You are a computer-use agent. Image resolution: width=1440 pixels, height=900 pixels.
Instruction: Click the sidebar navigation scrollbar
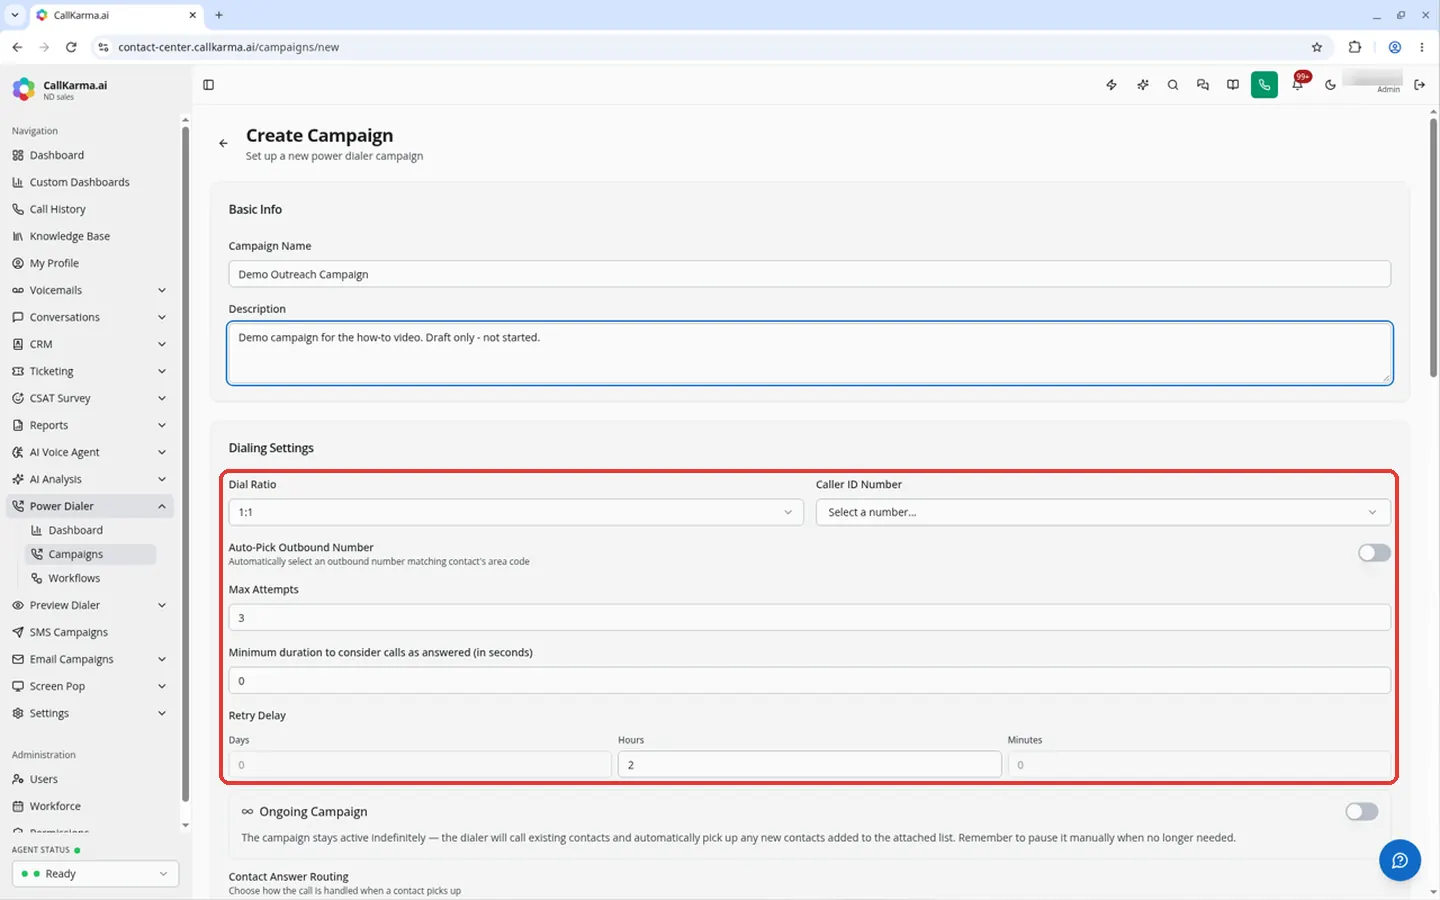click(185, 464)
